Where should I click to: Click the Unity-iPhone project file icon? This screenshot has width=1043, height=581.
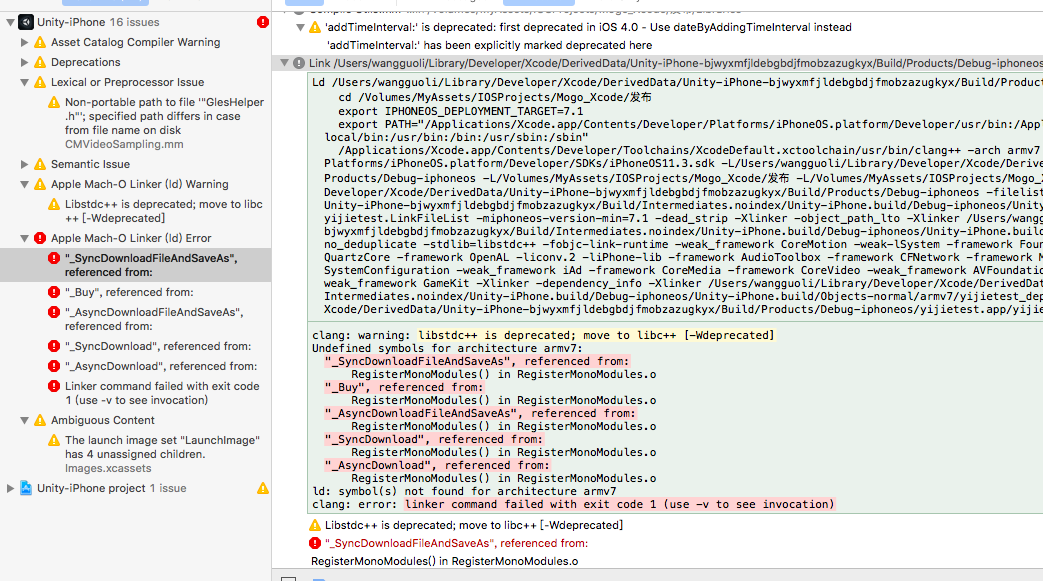pyautogui.click(x=26, y=488)
